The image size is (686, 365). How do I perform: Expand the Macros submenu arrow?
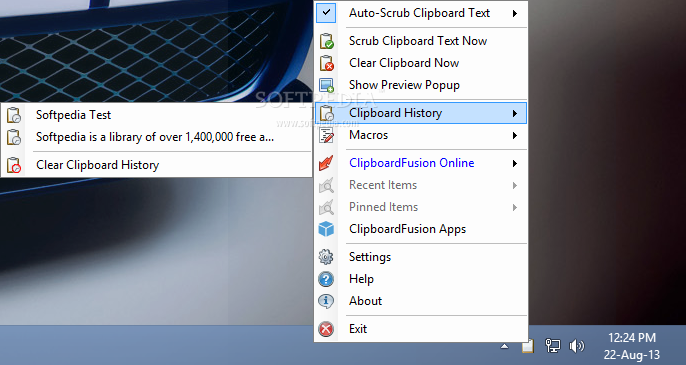click(515, 135)
